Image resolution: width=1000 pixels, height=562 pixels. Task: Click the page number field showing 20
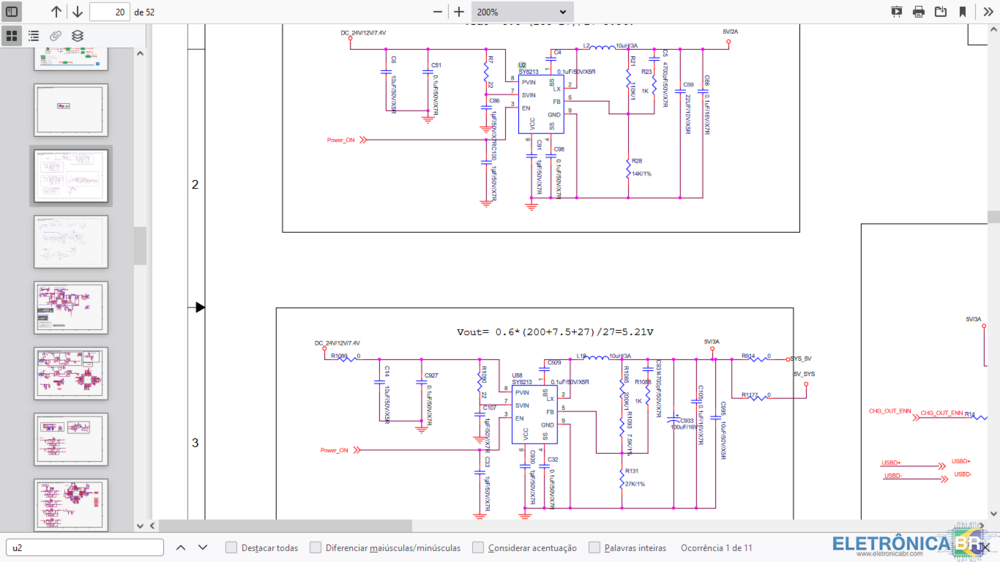[110, 12]
